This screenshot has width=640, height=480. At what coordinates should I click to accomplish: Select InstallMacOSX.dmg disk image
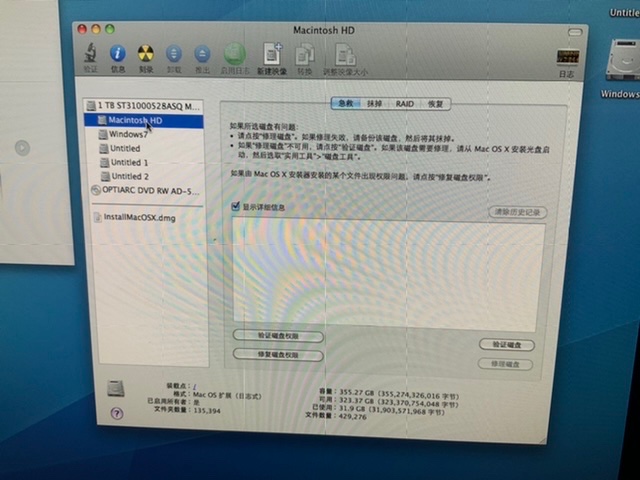pyautogui.click(x=135, y=218)
